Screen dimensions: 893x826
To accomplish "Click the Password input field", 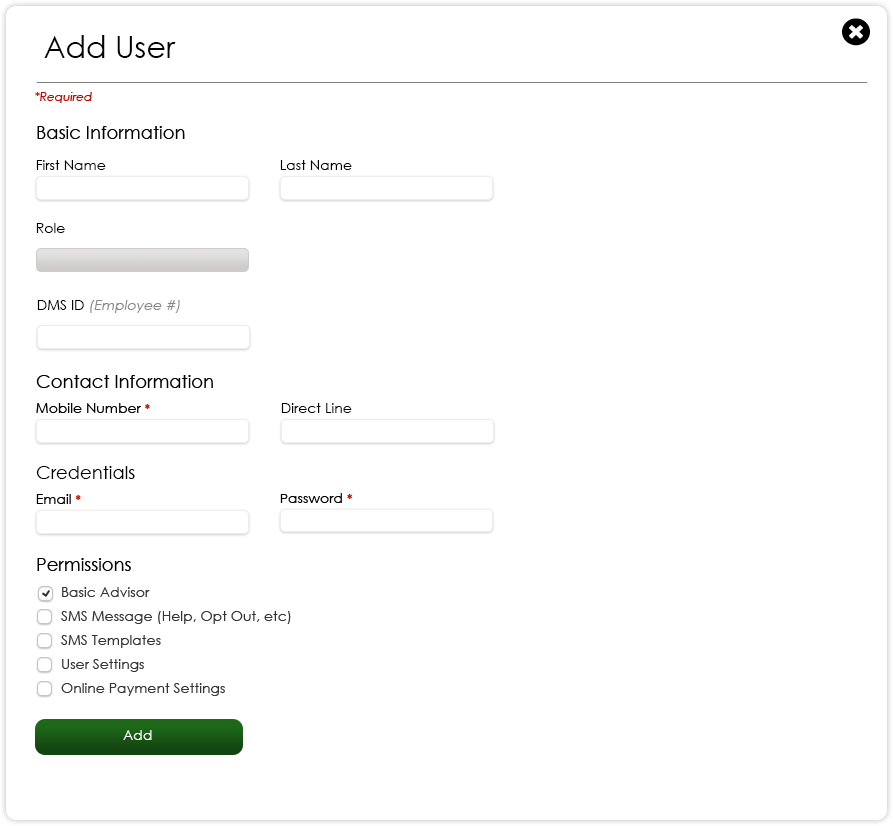I will pos(386,521).
